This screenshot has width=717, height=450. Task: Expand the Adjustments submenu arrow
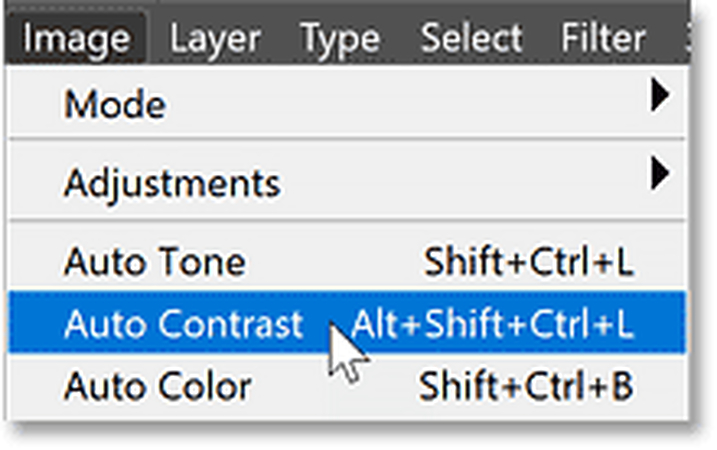pyautogui.click(x=659, y=177)
